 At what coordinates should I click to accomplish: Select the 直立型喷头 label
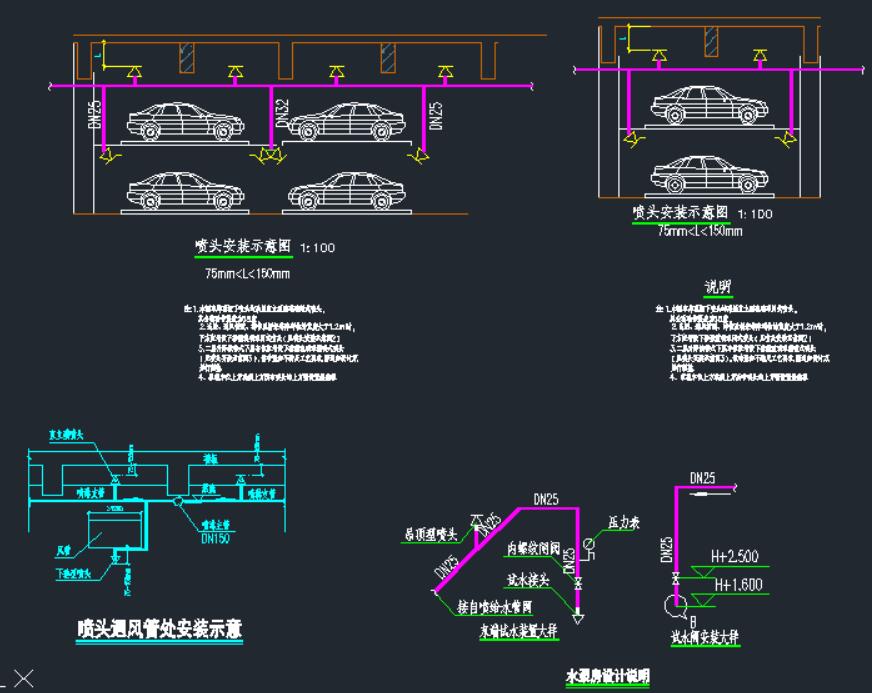tap(66, 435)
